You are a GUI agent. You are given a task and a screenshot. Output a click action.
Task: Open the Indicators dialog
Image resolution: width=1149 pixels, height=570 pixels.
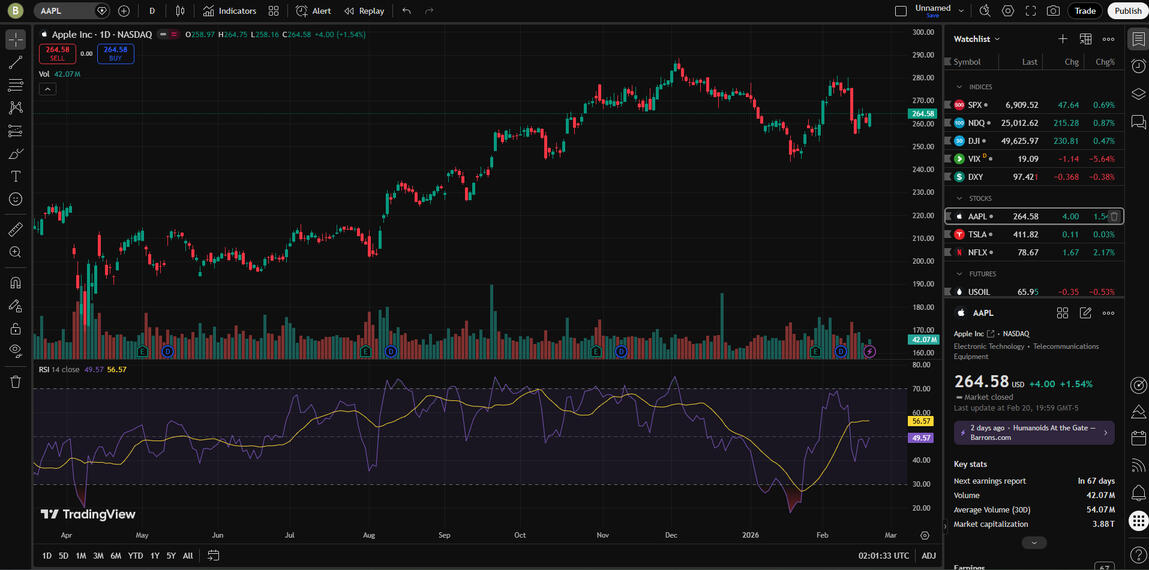click(229, 11)
